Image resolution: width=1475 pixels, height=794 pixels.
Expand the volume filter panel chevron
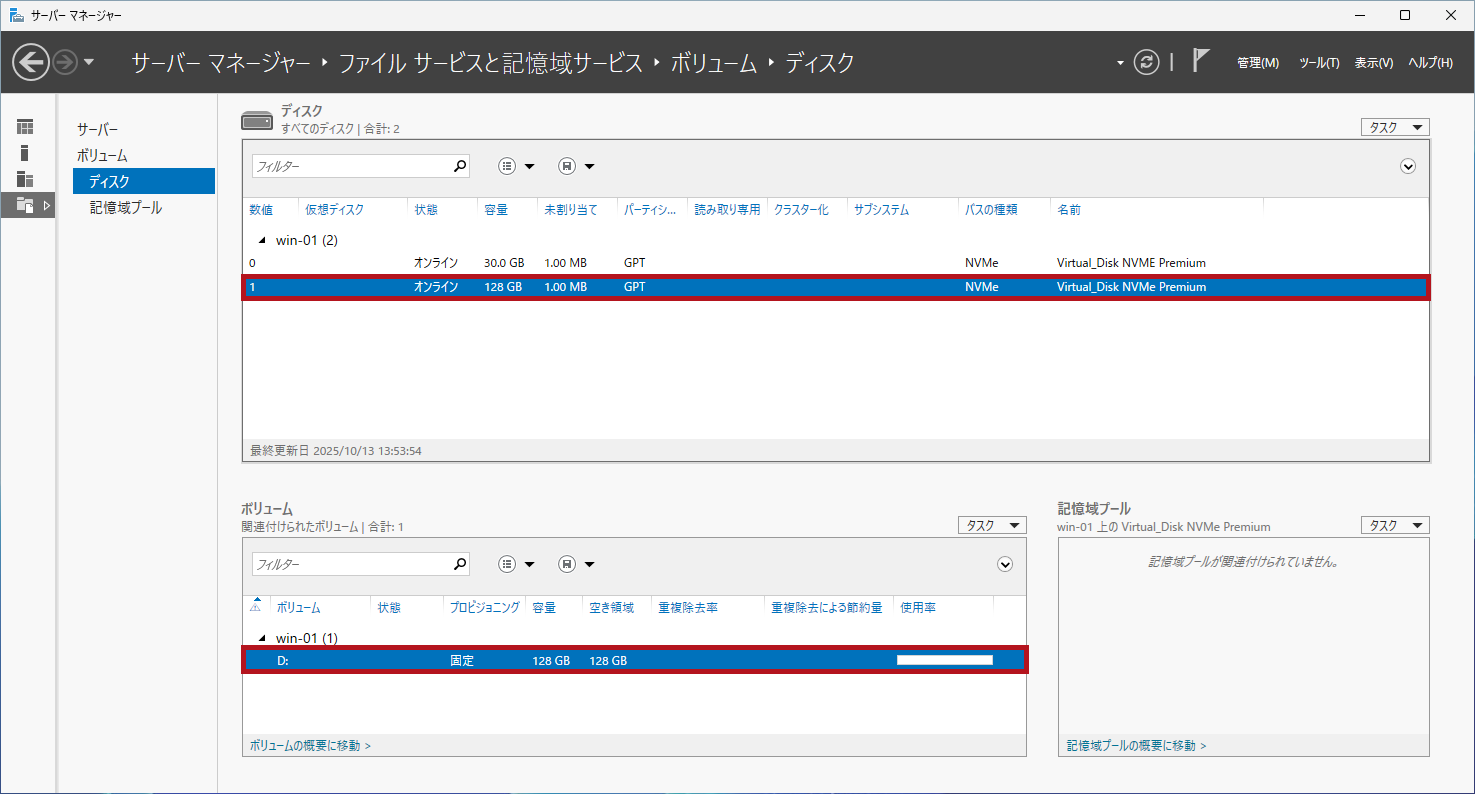1005,565
